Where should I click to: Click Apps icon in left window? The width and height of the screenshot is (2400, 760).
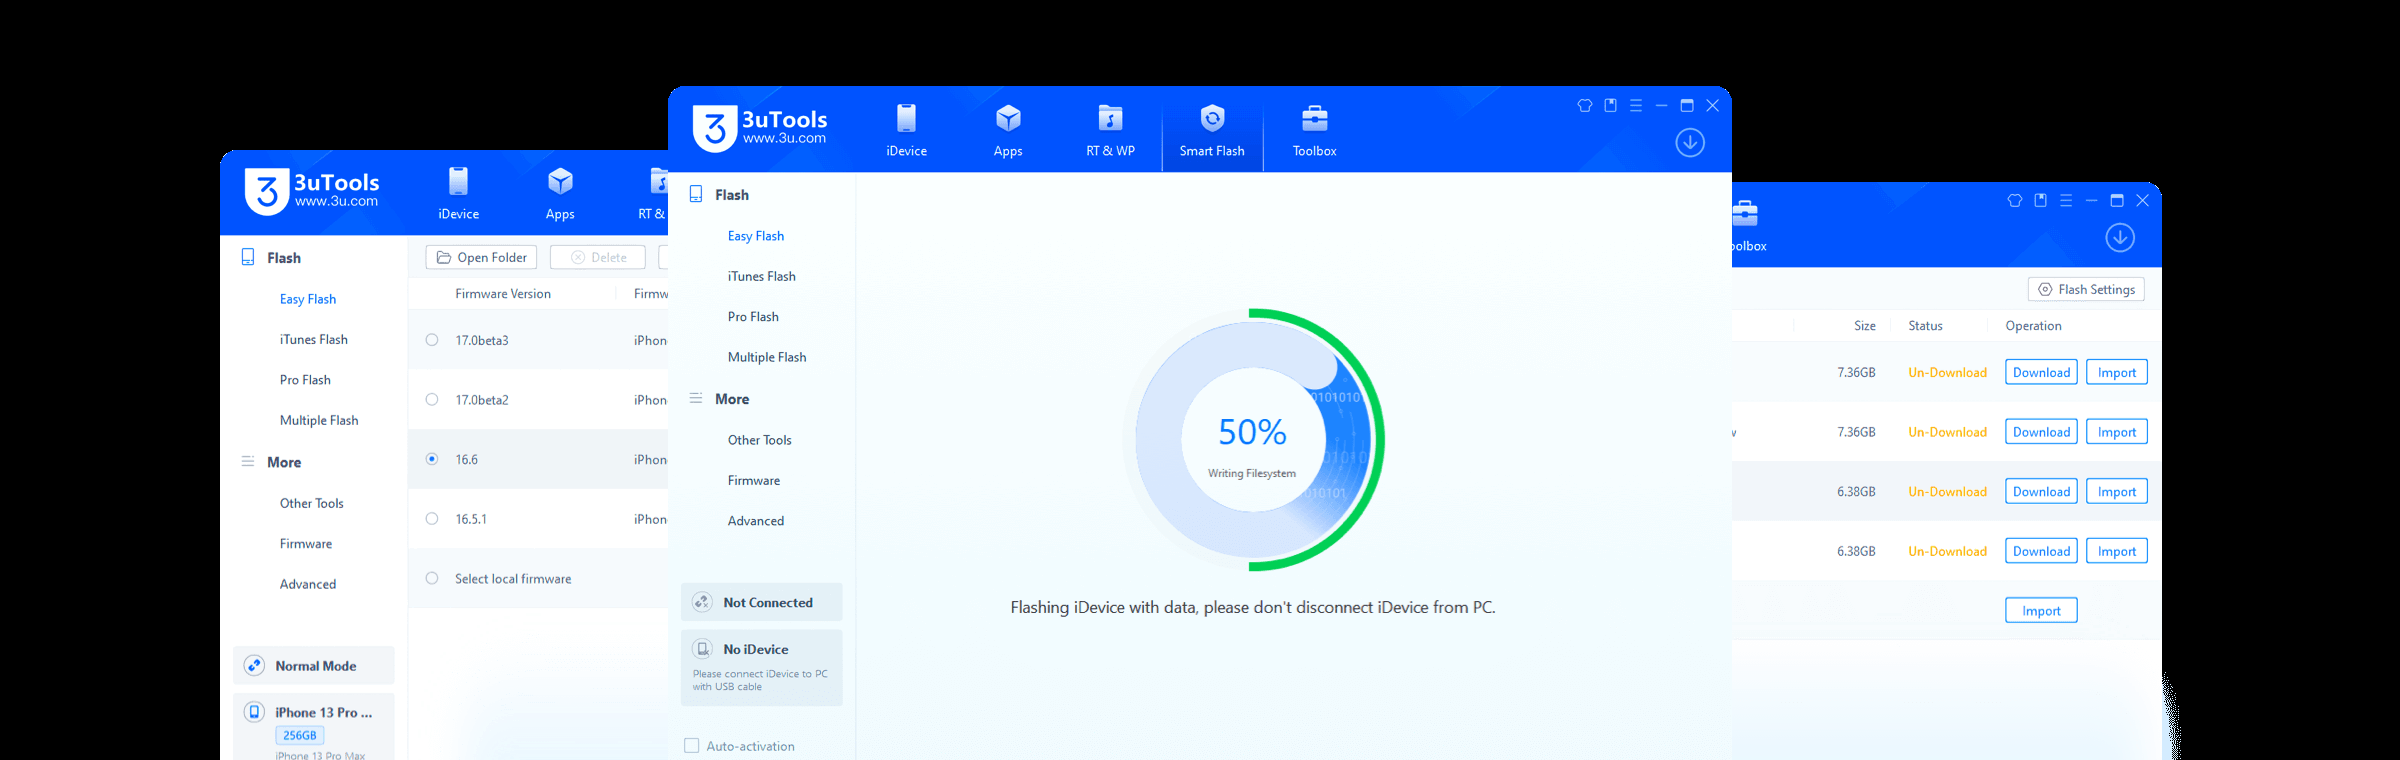point(560,182)
